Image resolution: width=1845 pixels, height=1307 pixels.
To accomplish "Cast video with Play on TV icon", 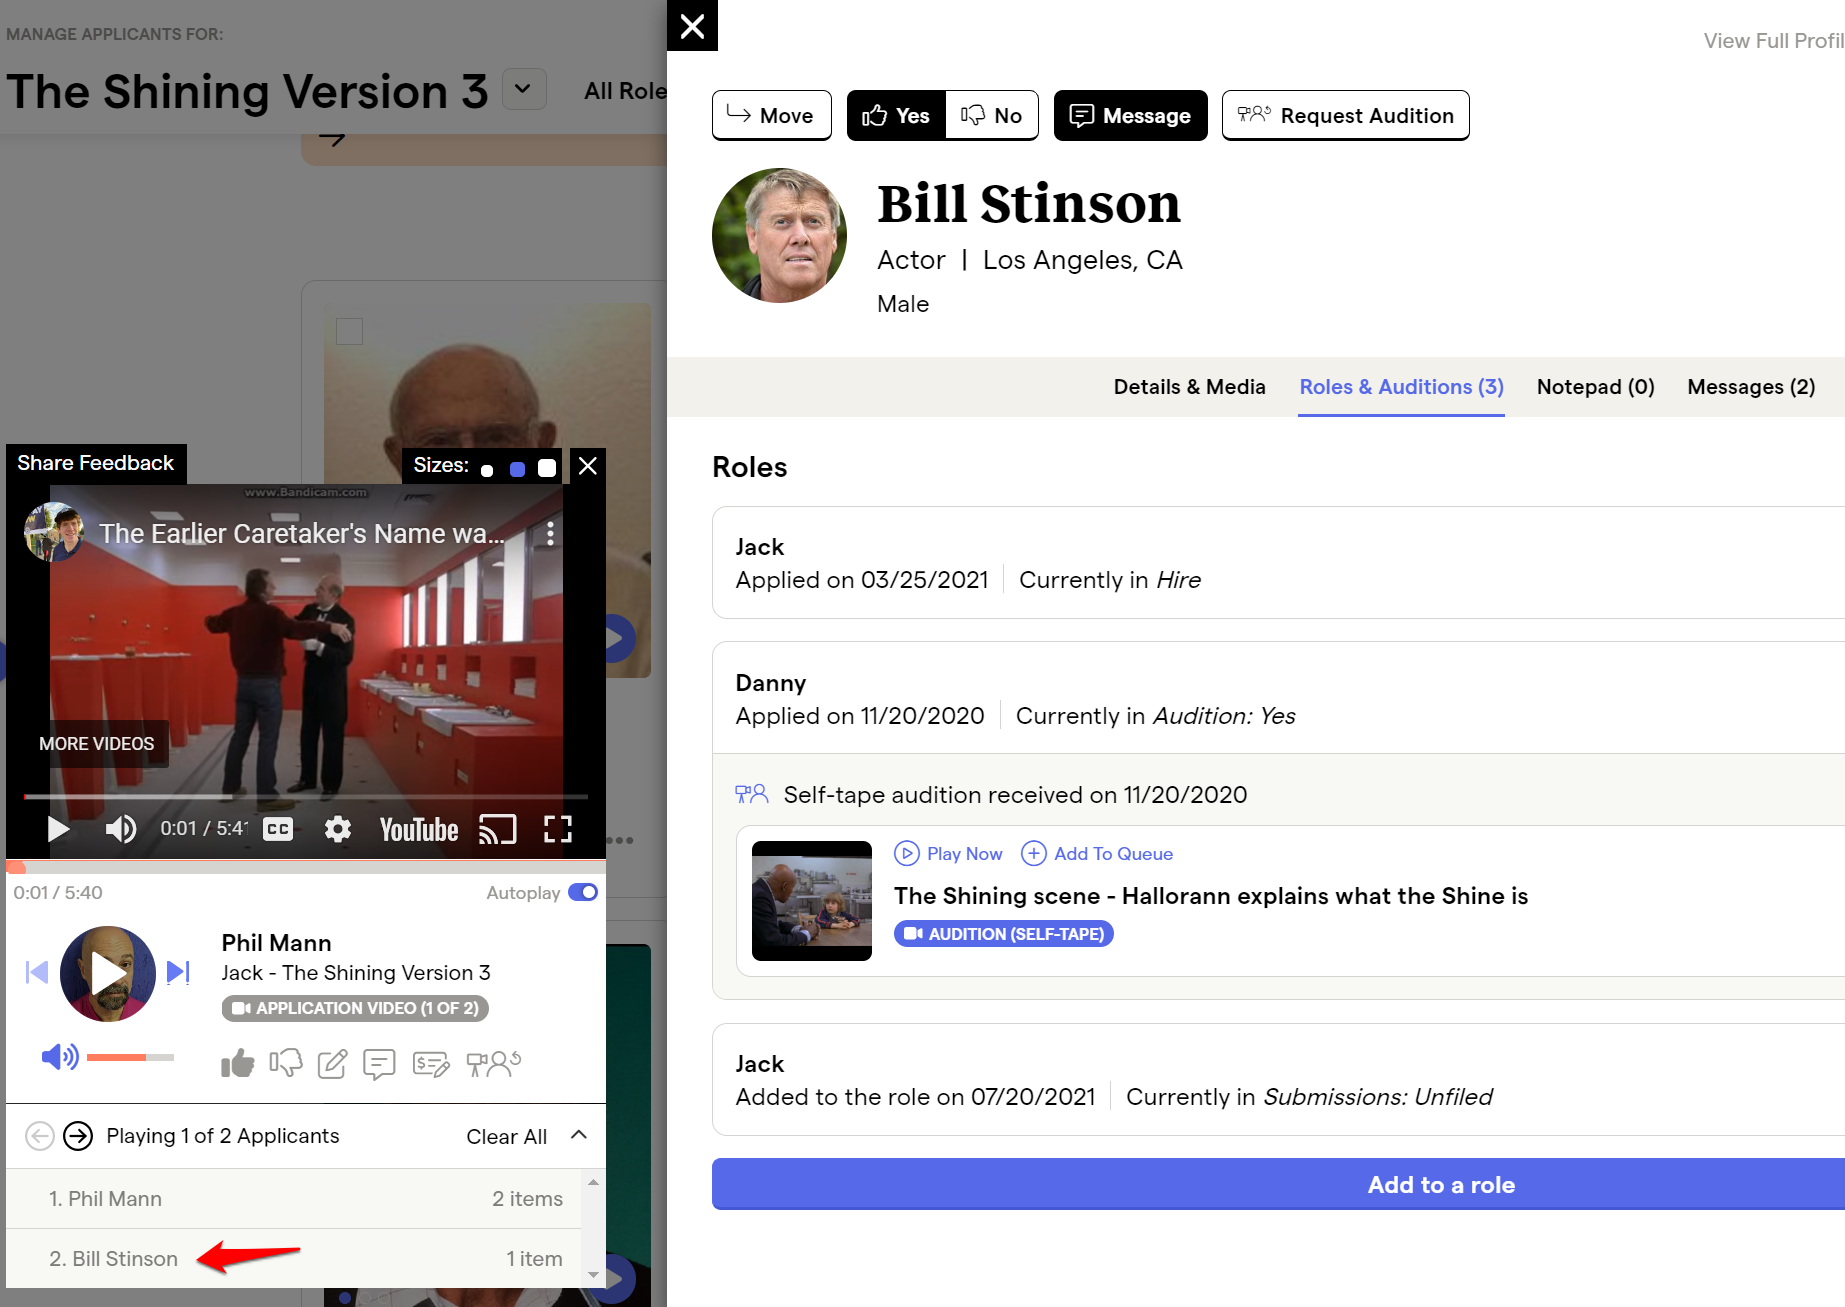I will (x=498, y=829).
